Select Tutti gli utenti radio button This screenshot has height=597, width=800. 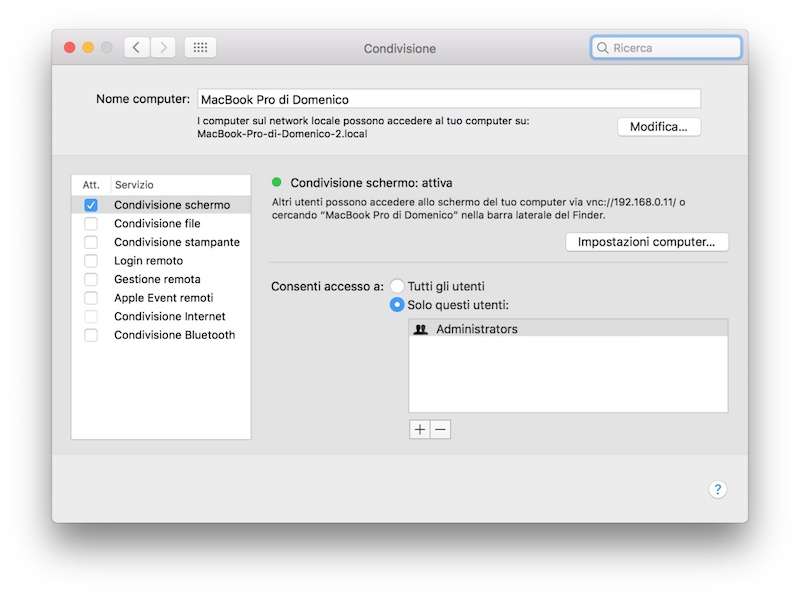(397, 286)
